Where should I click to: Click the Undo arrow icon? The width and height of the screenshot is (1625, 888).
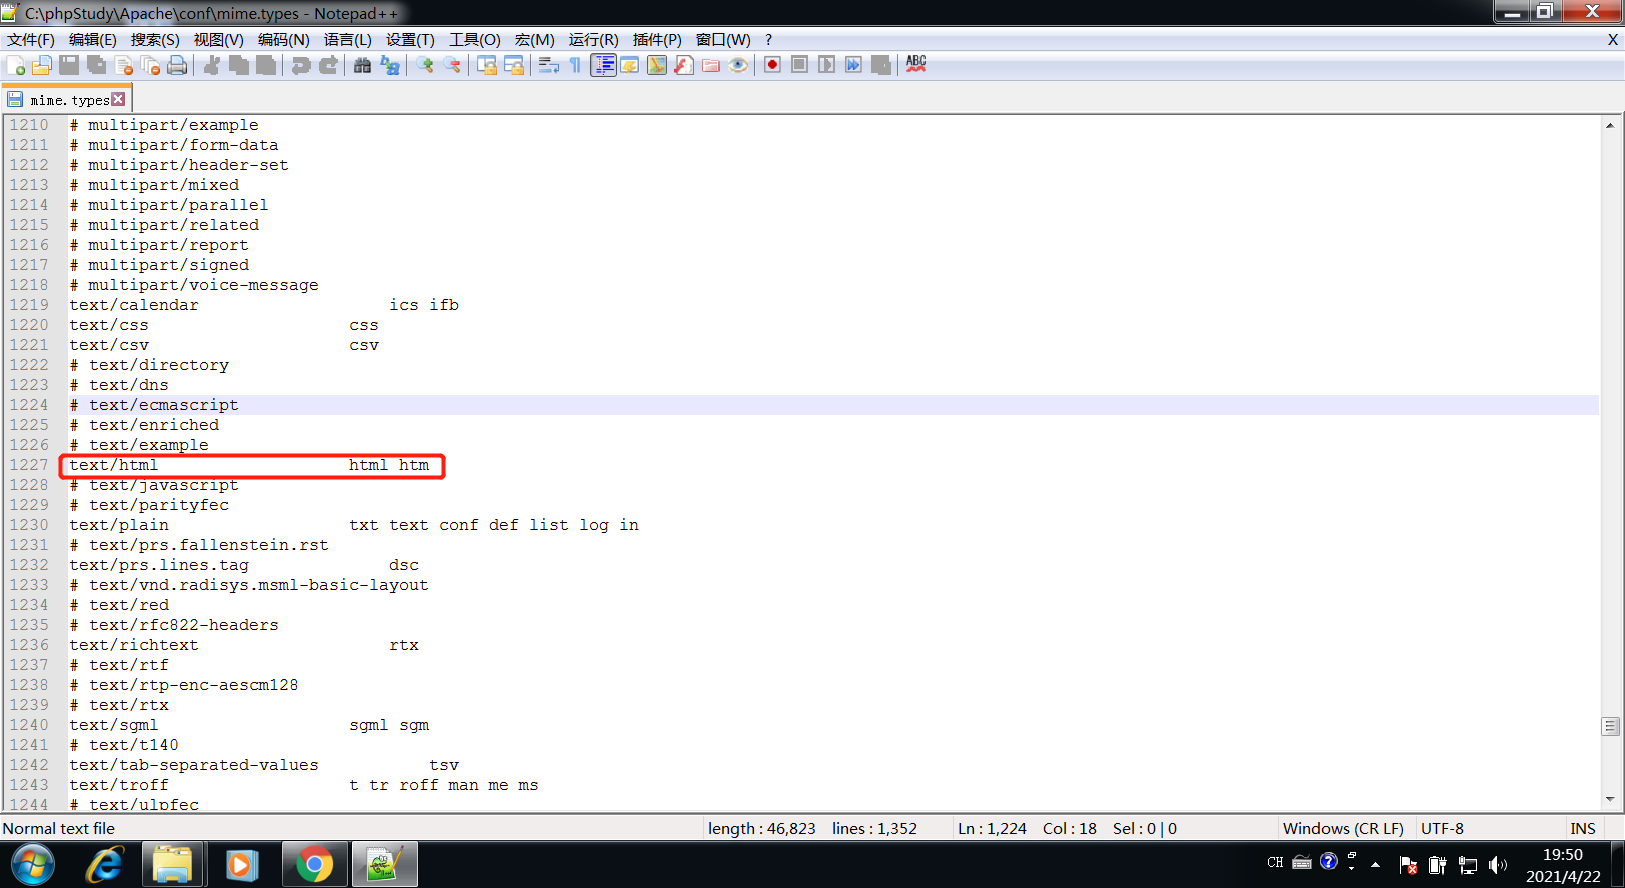(301, 65)
